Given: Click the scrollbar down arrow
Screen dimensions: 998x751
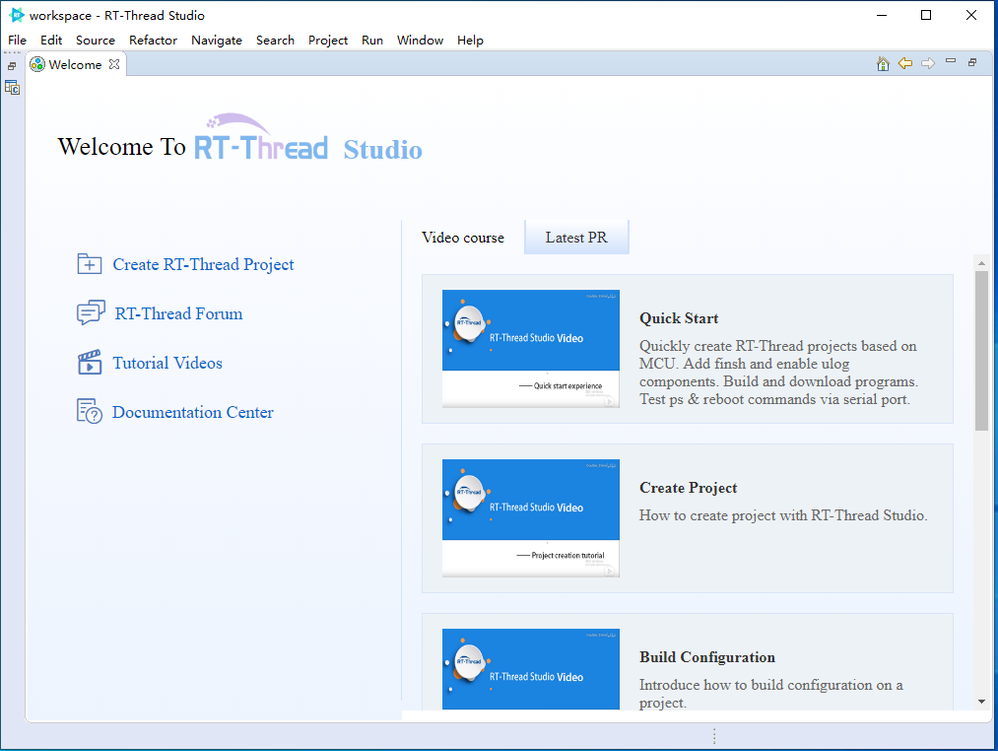Looking at the screenshot, I should click(981, 701).
